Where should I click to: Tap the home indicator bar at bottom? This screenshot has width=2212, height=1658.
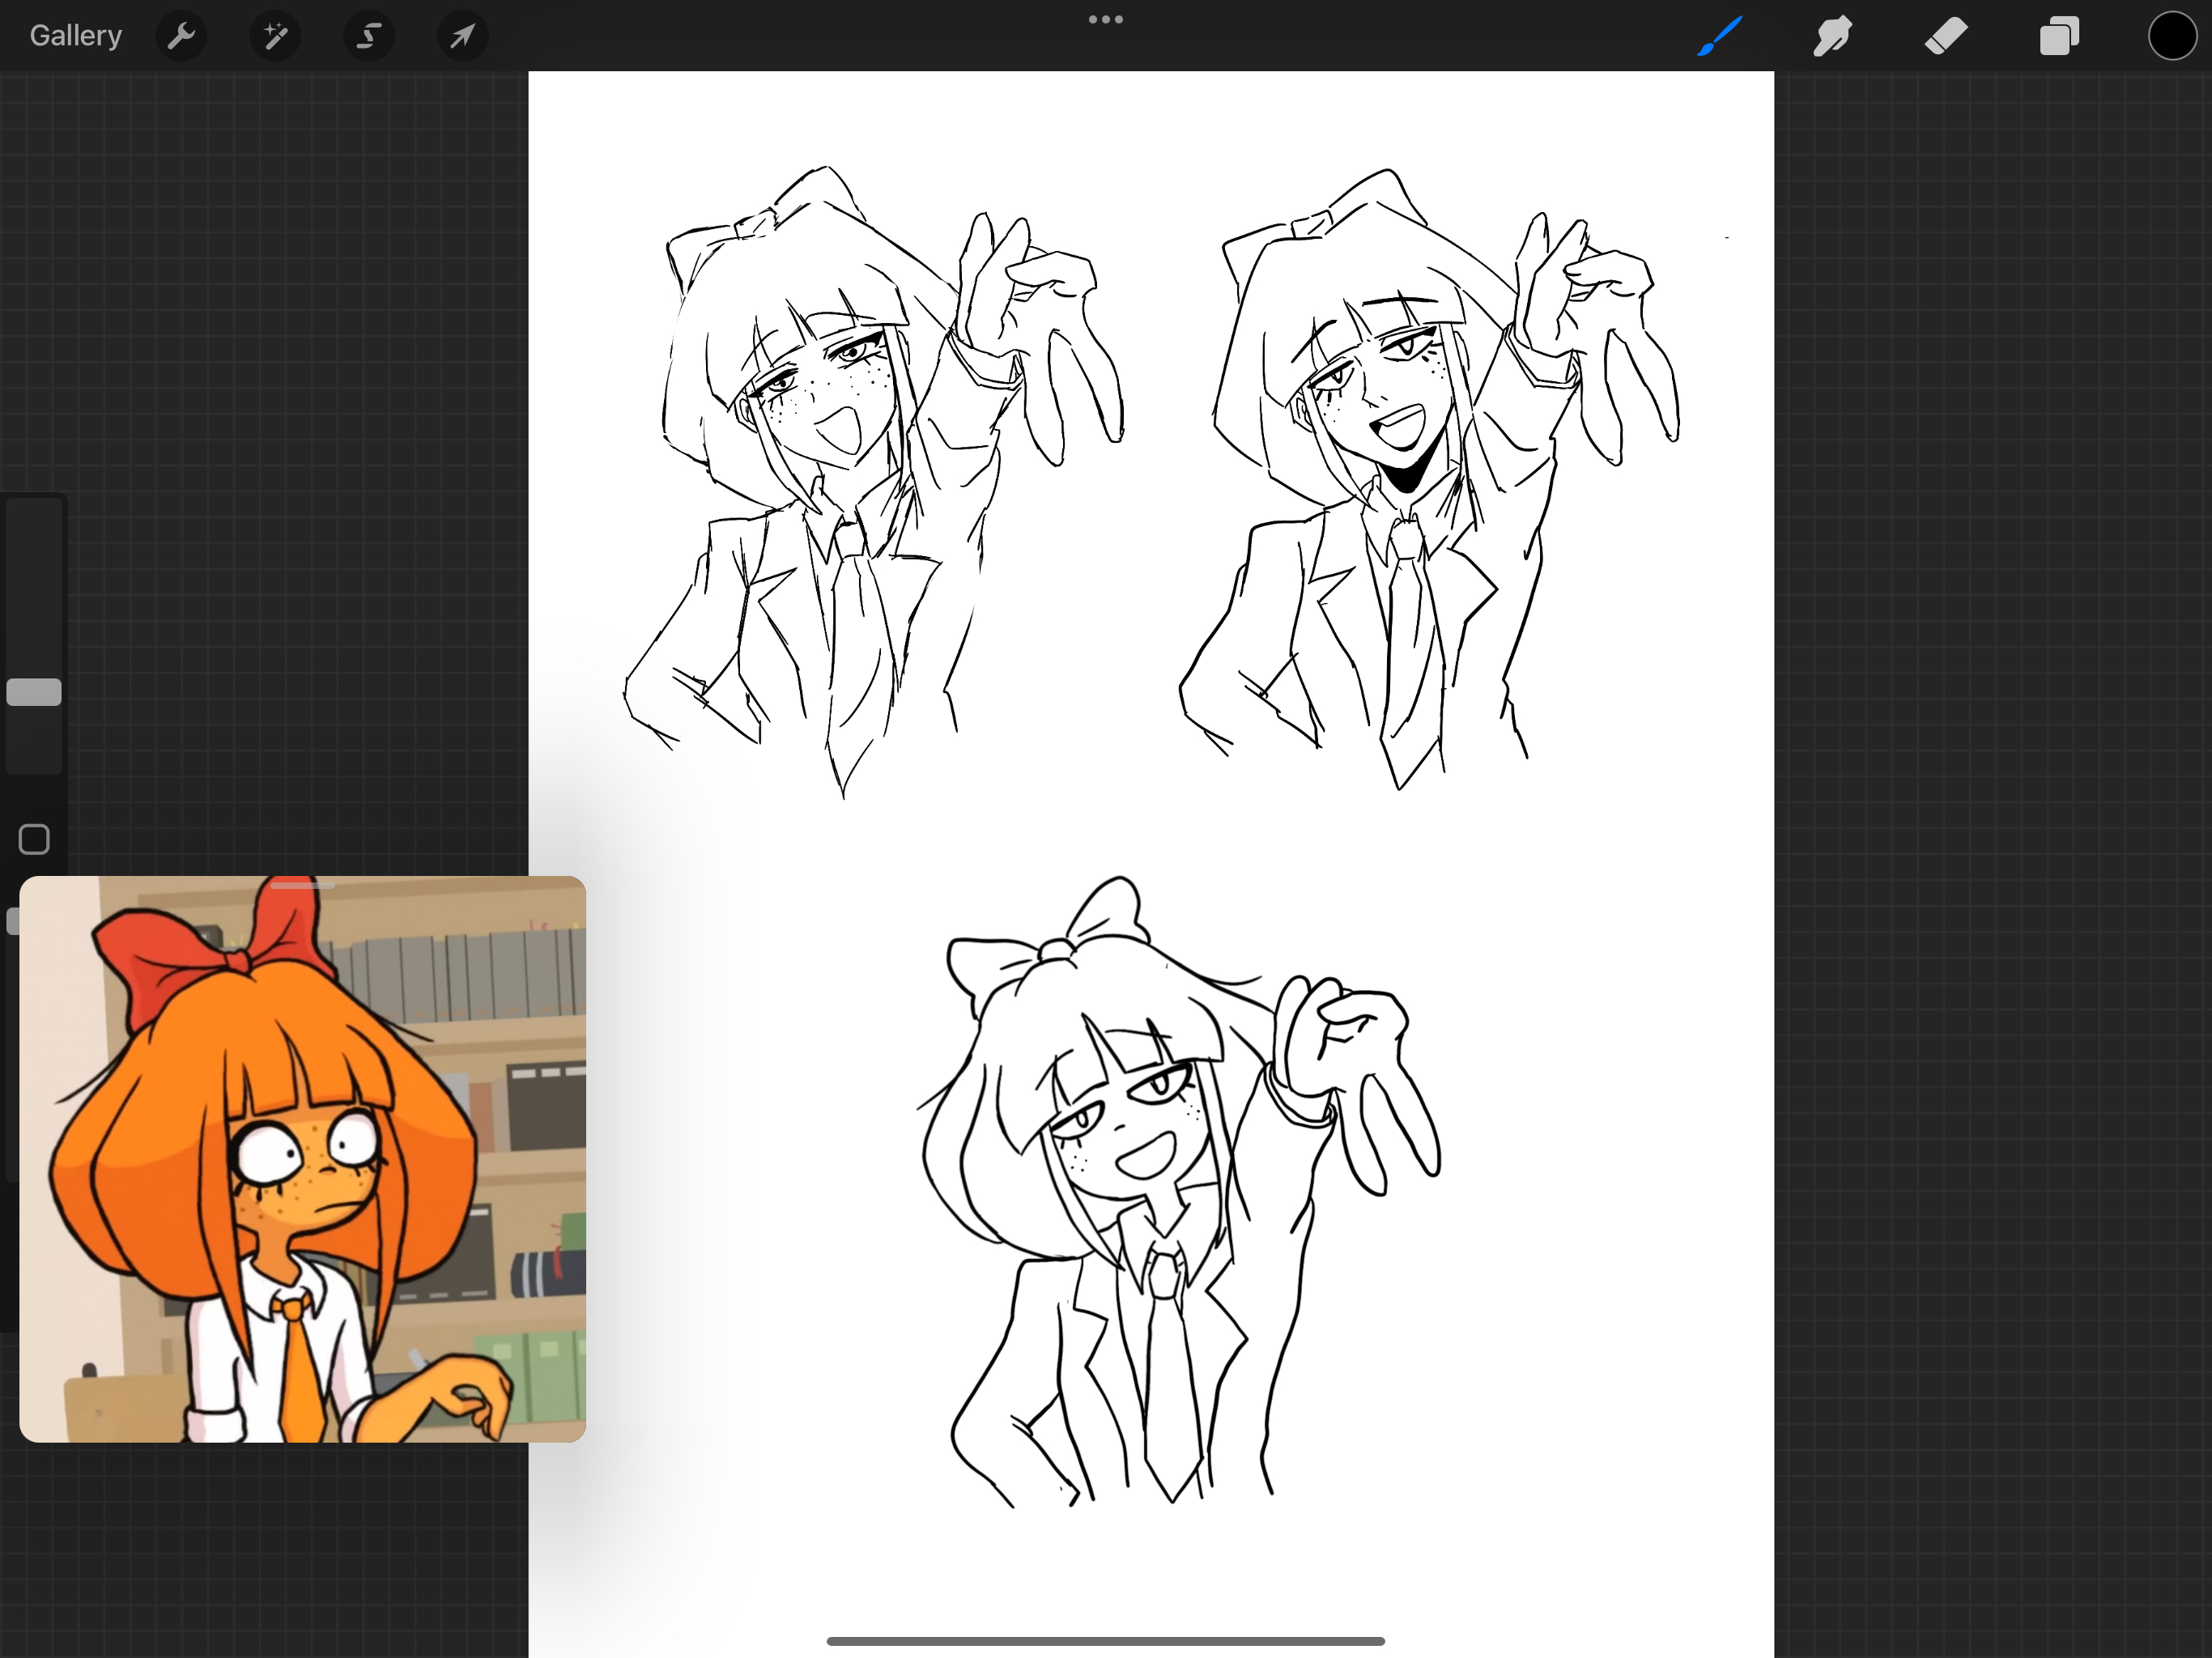(x=1105, y=1641)
